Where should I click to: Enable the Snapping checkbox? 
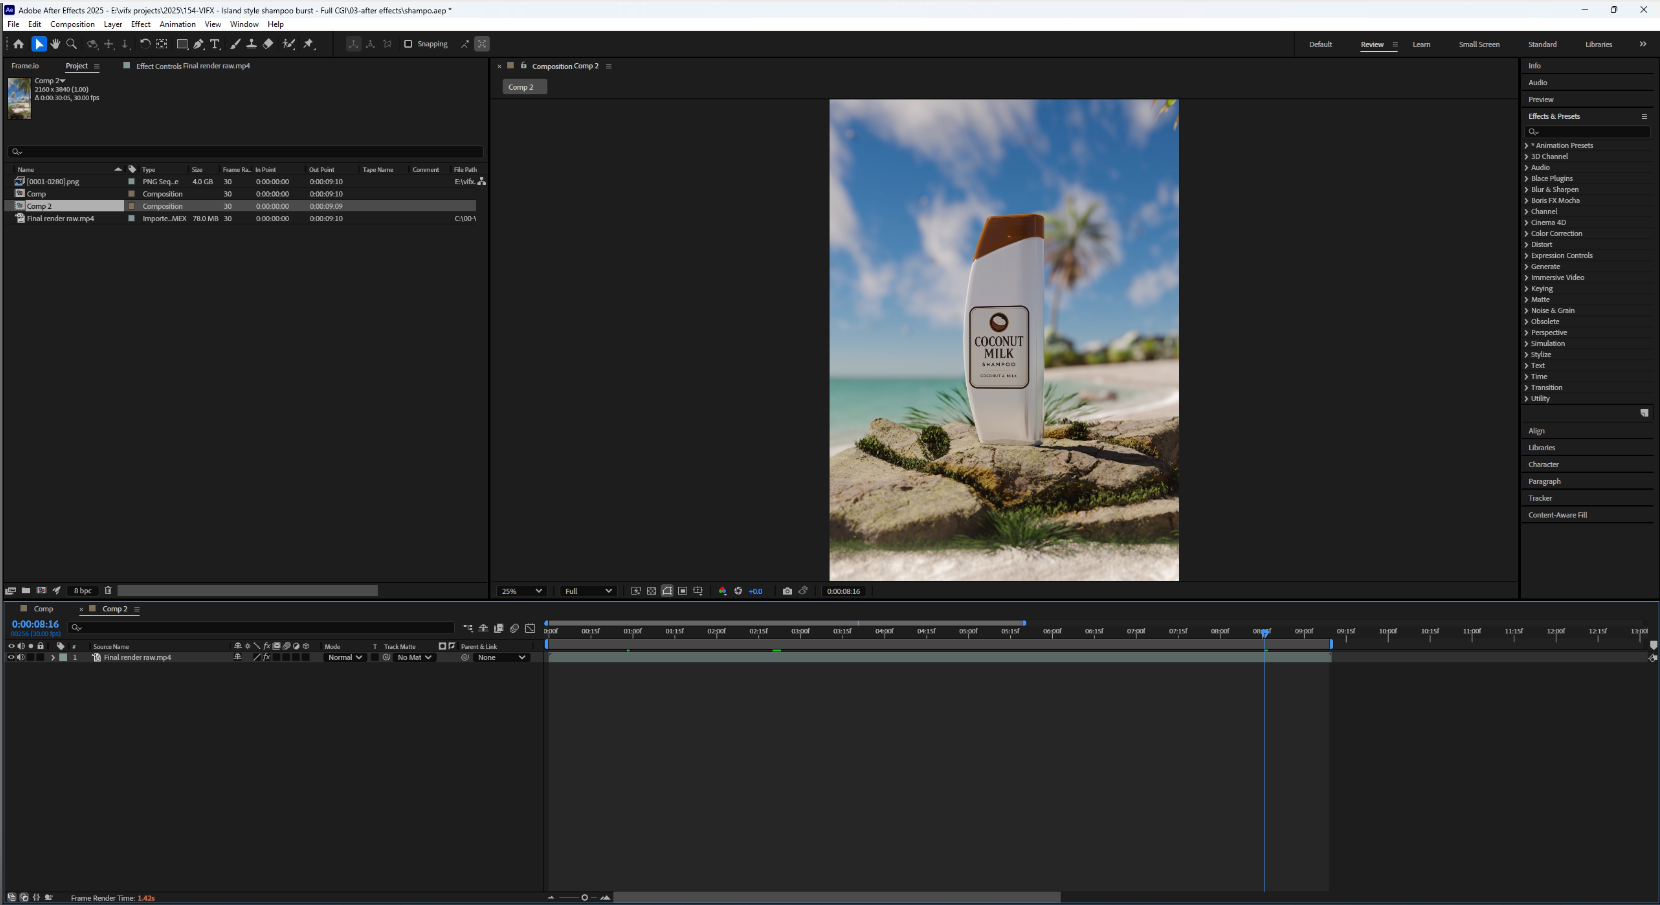coord(408,44)
